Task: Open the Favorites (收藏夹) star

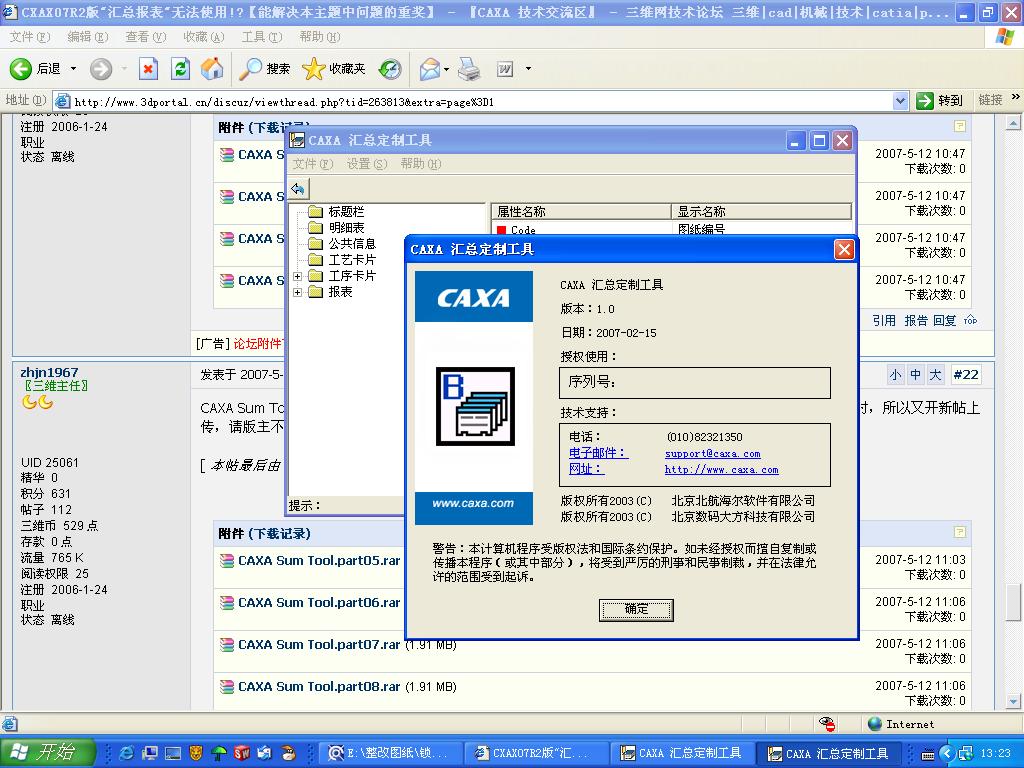Action: pos(334,69)
